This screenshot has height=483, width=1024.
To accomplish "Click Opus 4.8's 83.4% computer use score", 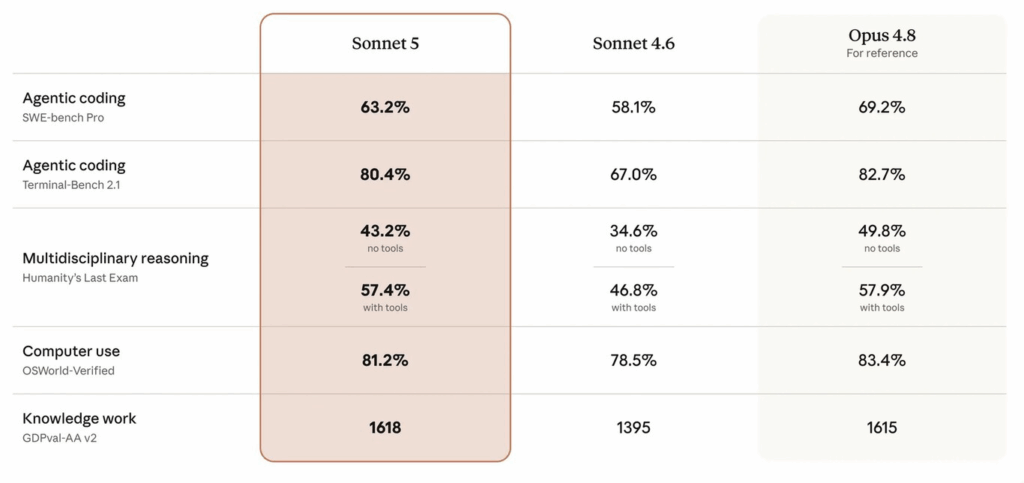I will (882, 360).
